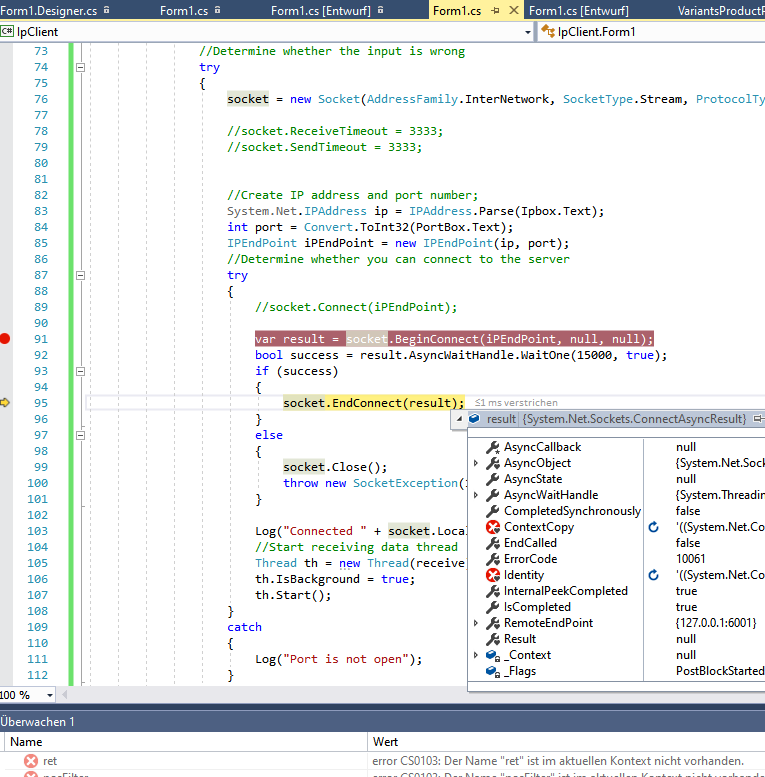
Task: Click the error icon next to ret
Action: click(31, 761)
